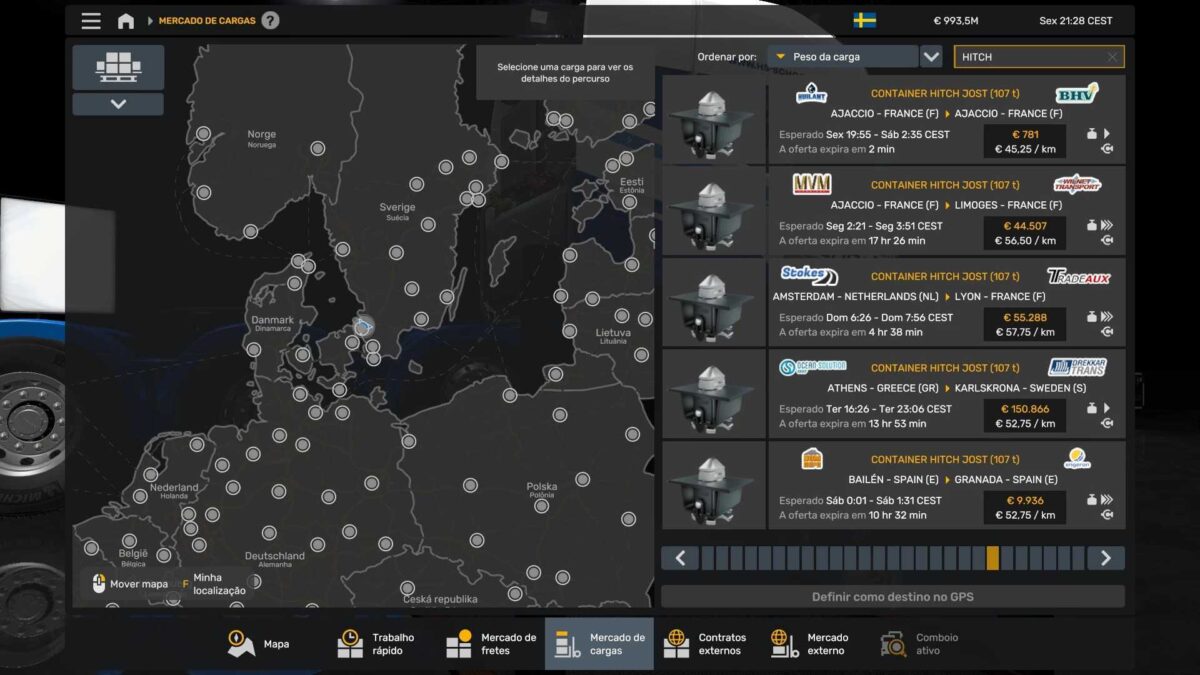Screen dimensions: 1200x675
Task: Click the Sweden flag icon
Action: pyautogui.click(x=865, y=21)
